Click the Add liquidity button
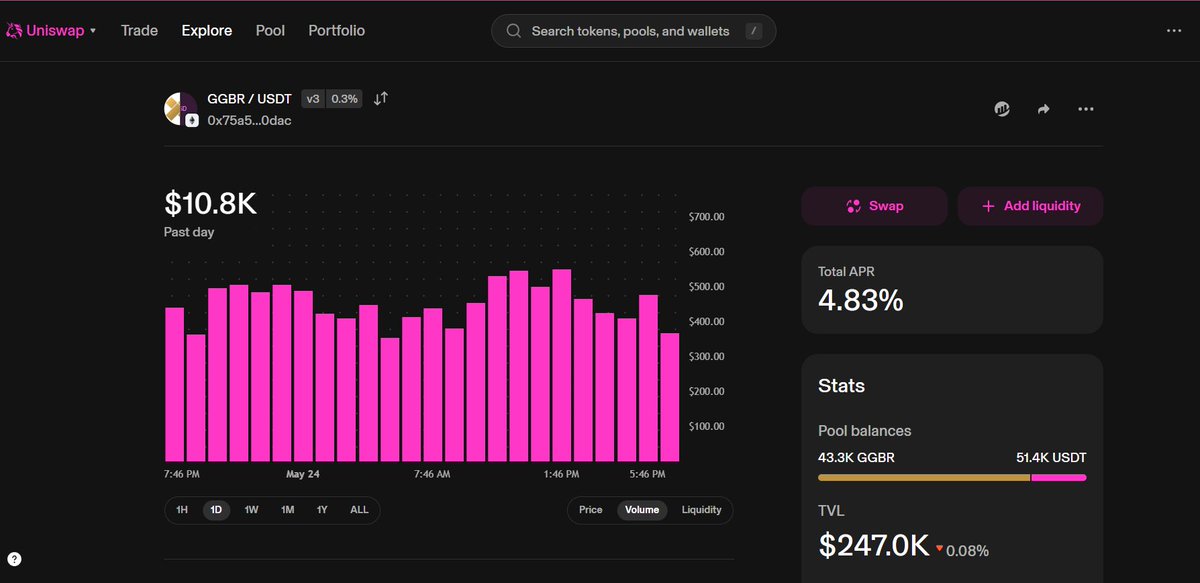The image size is (1200, 583). click(1031, 206)
